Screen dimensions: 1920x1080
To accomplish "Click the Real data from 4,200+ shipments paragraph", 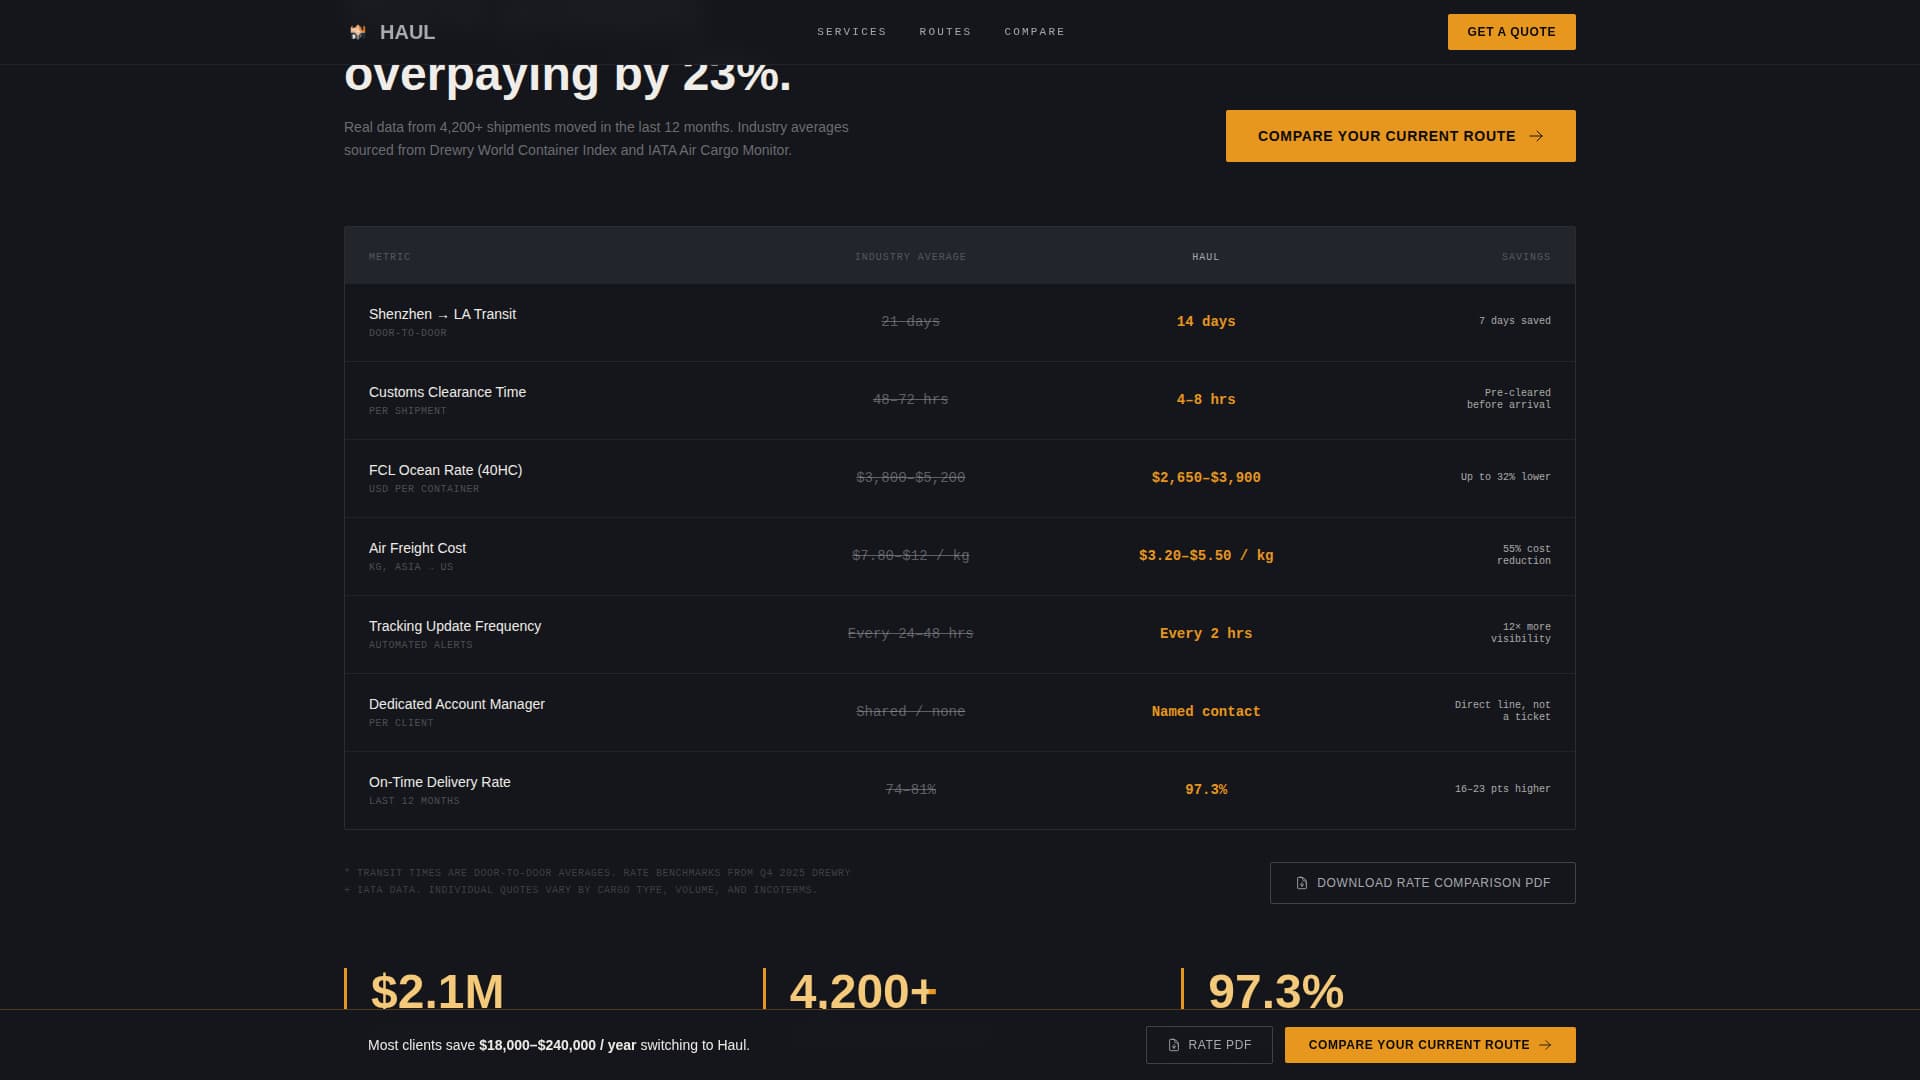I will point(596,139).
